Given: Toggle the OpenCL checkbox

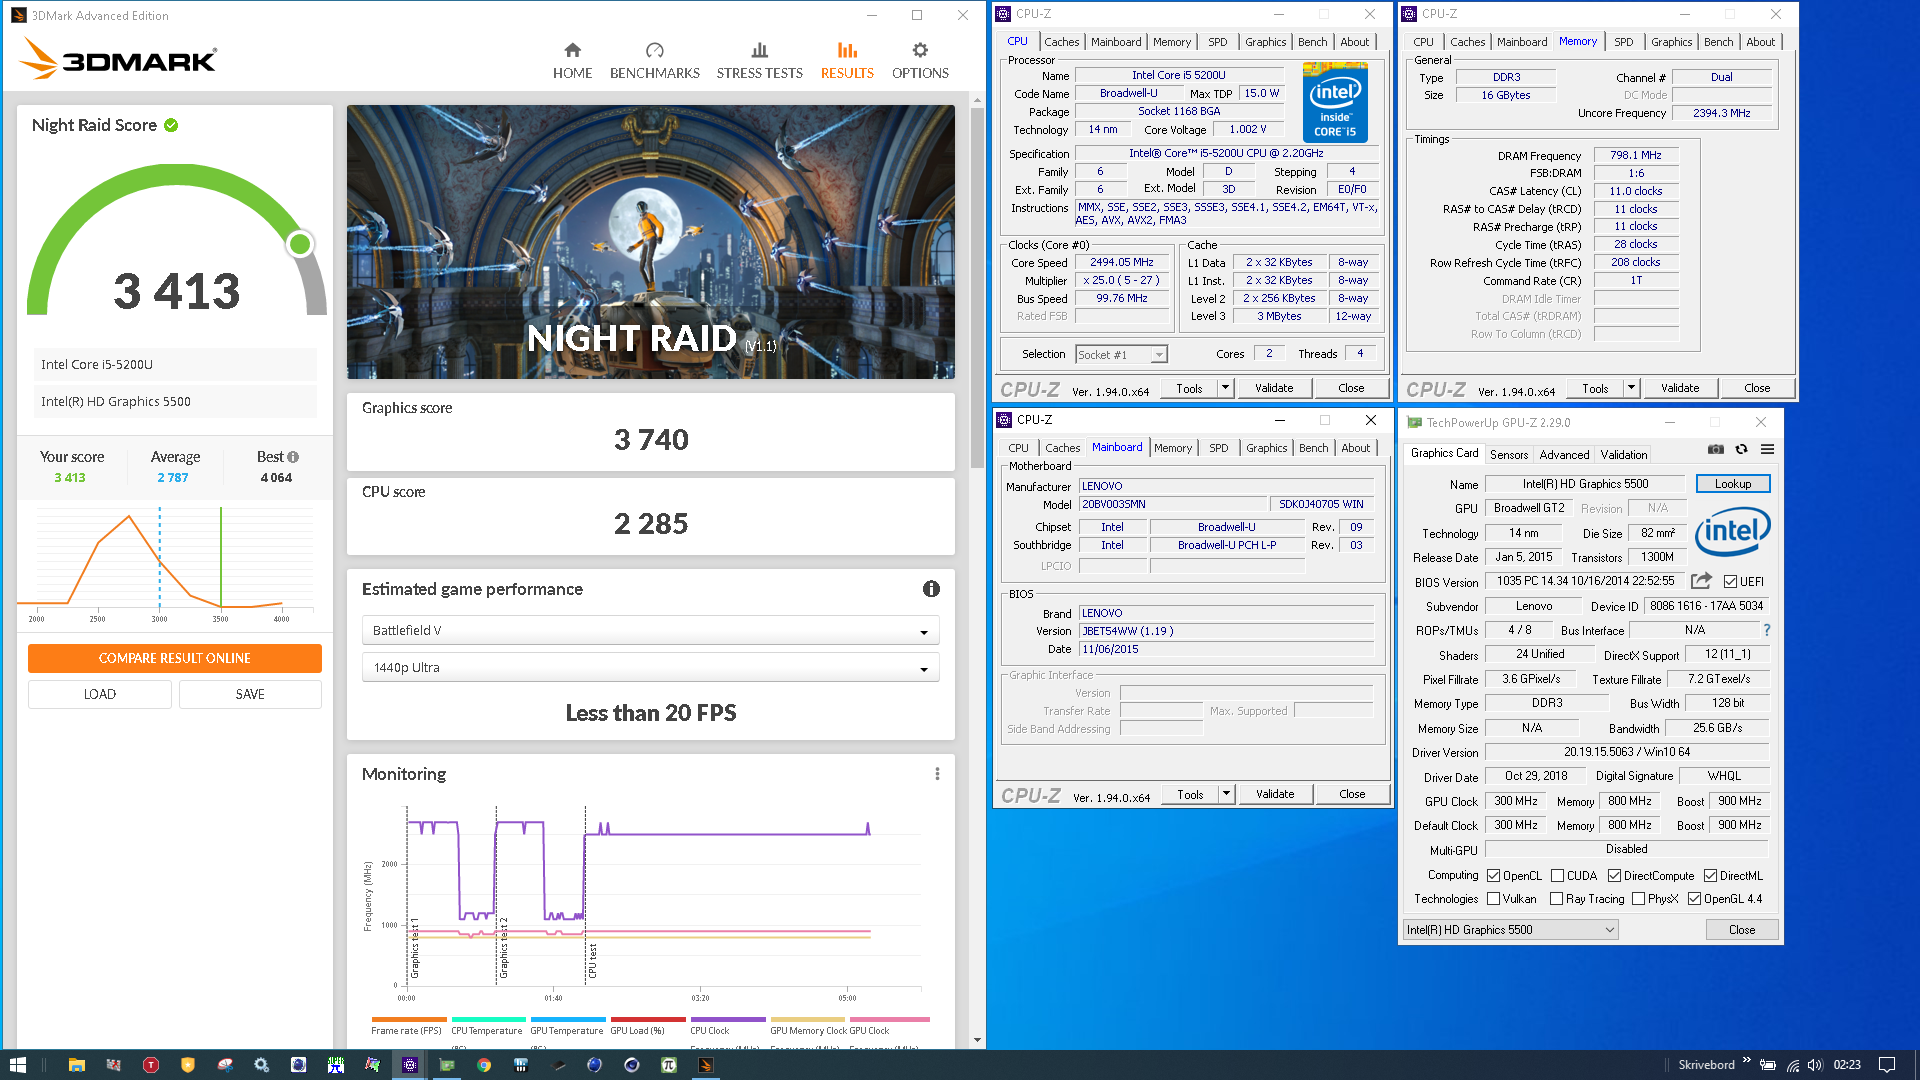Looking at the screenshot, I should pos(1493,876).
